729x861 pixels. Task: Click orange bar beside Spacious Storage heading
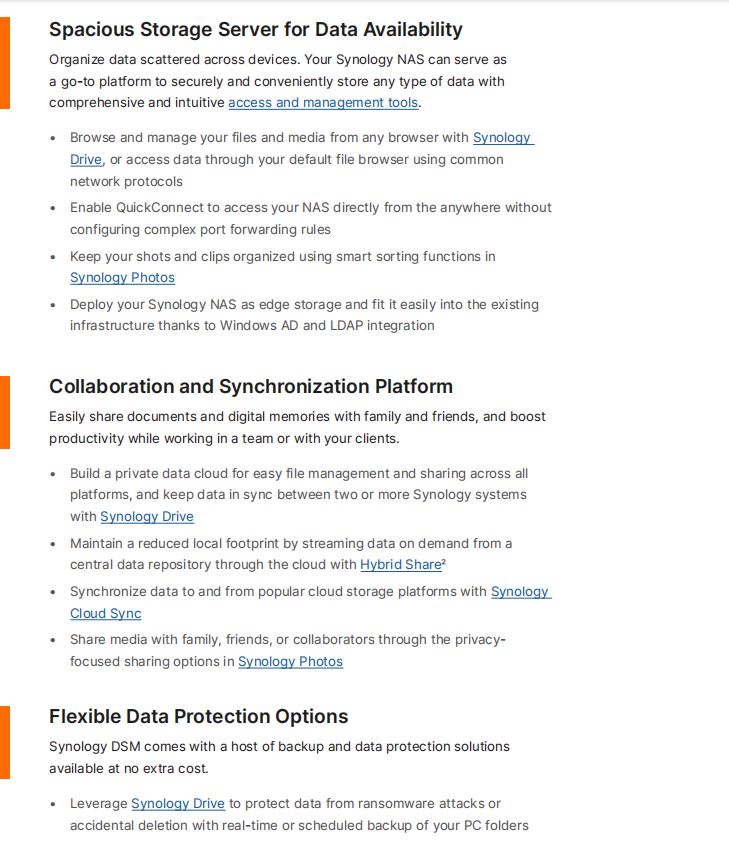(5, 63)
